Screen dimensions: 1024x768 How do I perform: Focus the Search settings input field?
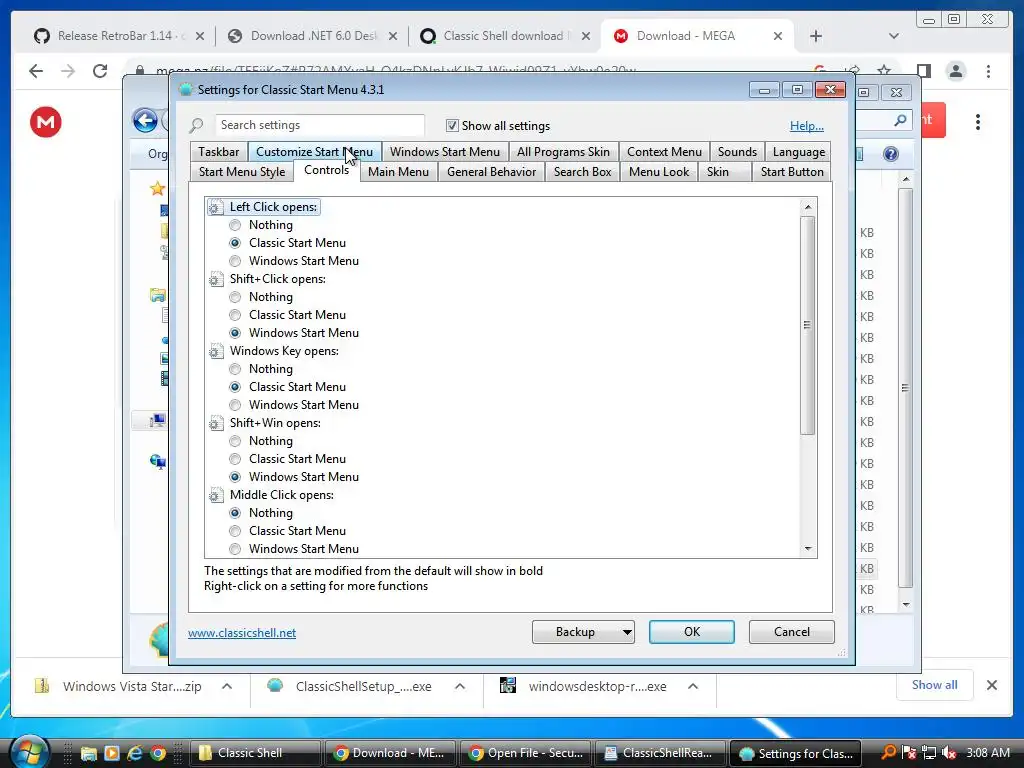320,125
